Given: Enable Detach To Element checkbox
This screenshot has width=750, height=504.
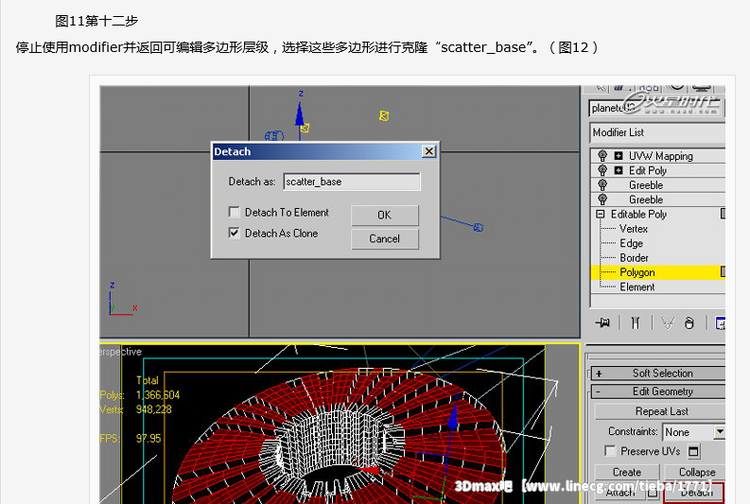Looking at the screenshot, I should (x=234, y=211).
